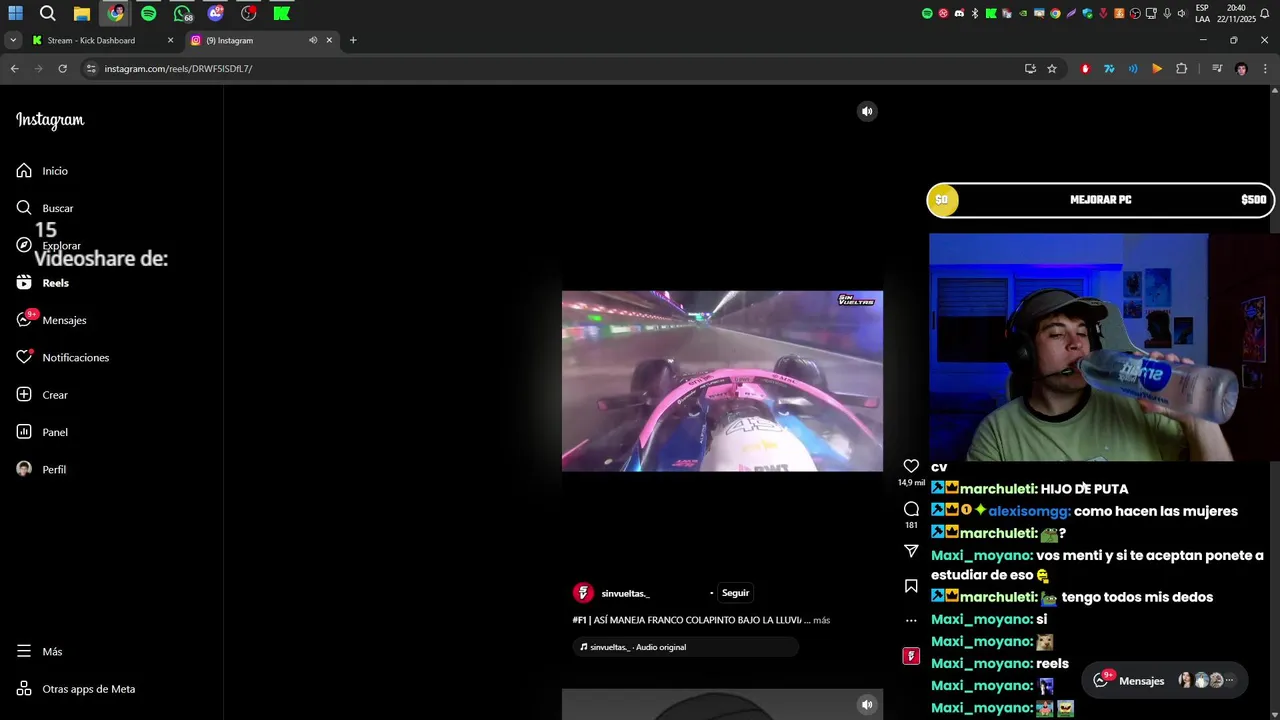Click sinvueltas audio avatar beside reel
This screenshot has width=1280, height=720.
click(x=911, y=656)
